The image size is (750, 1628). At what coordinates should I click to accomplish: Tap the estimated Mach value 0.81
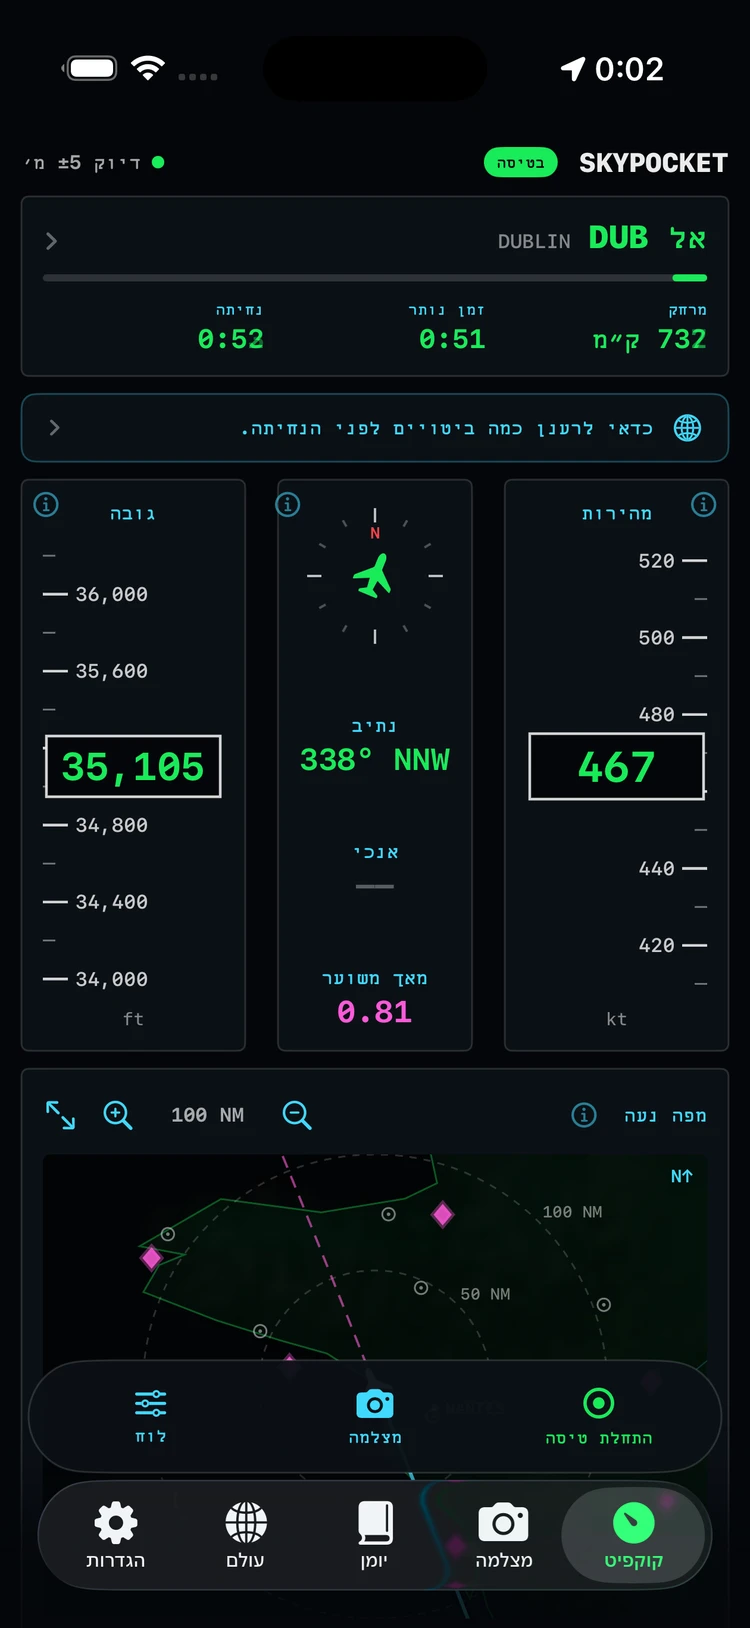pyautogui.click(x=375, y=1012)
